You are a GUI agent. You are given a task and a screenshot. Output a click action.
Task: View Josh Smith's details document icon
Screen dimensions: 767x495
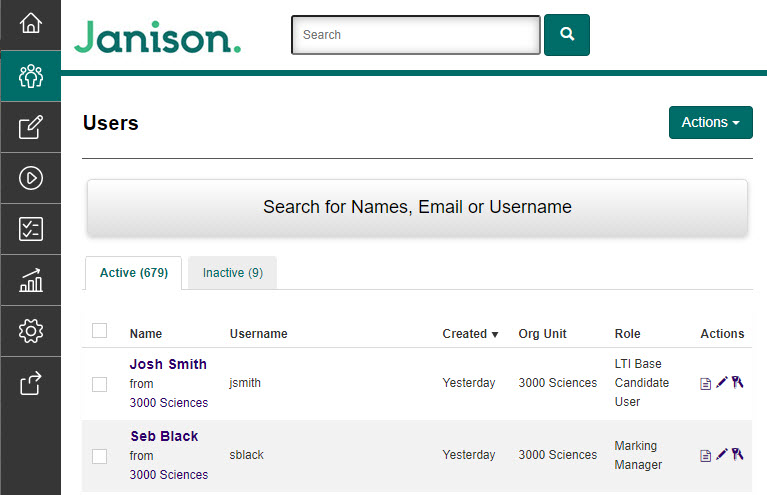[706, 384]
